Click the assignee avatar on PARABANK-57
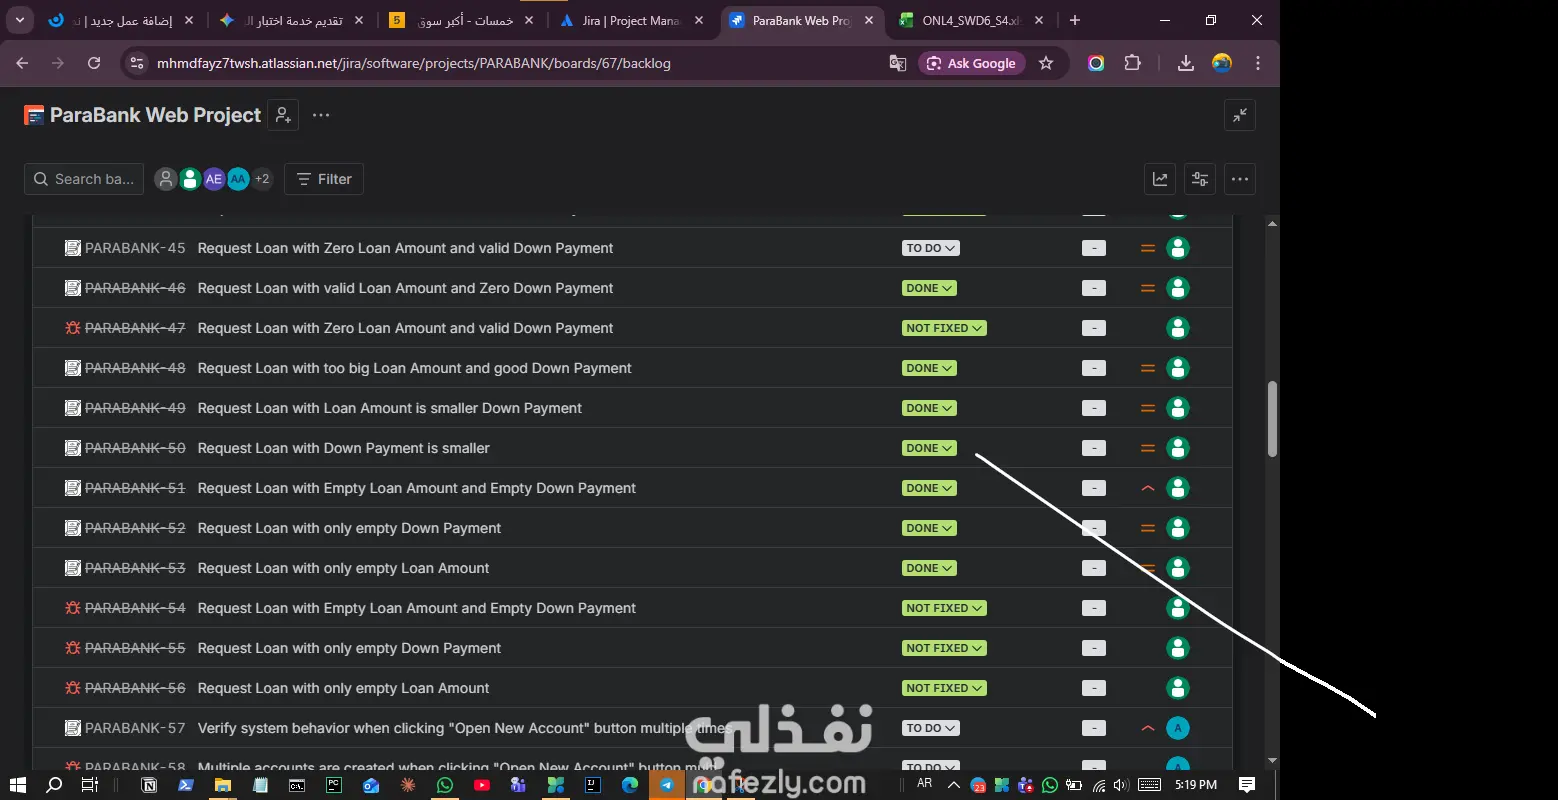This screenshot has width=1558, height=800. tap(1178, 728)
